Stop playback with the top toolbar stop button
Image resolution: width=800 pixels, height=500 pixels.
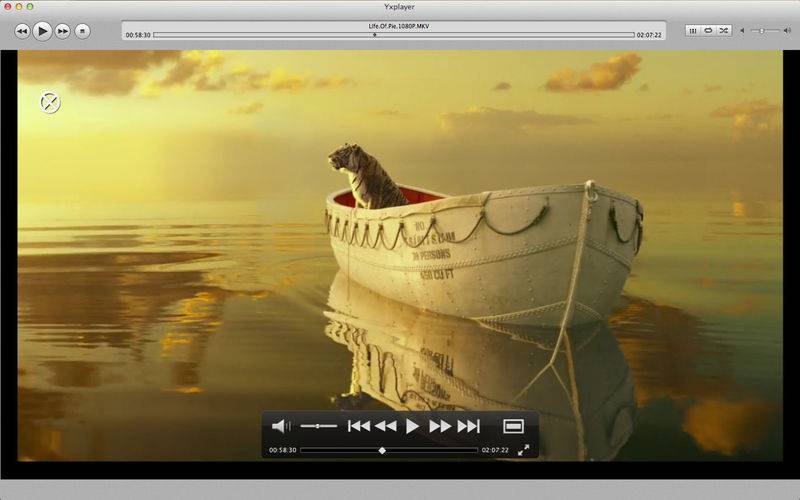coord(82,32)
